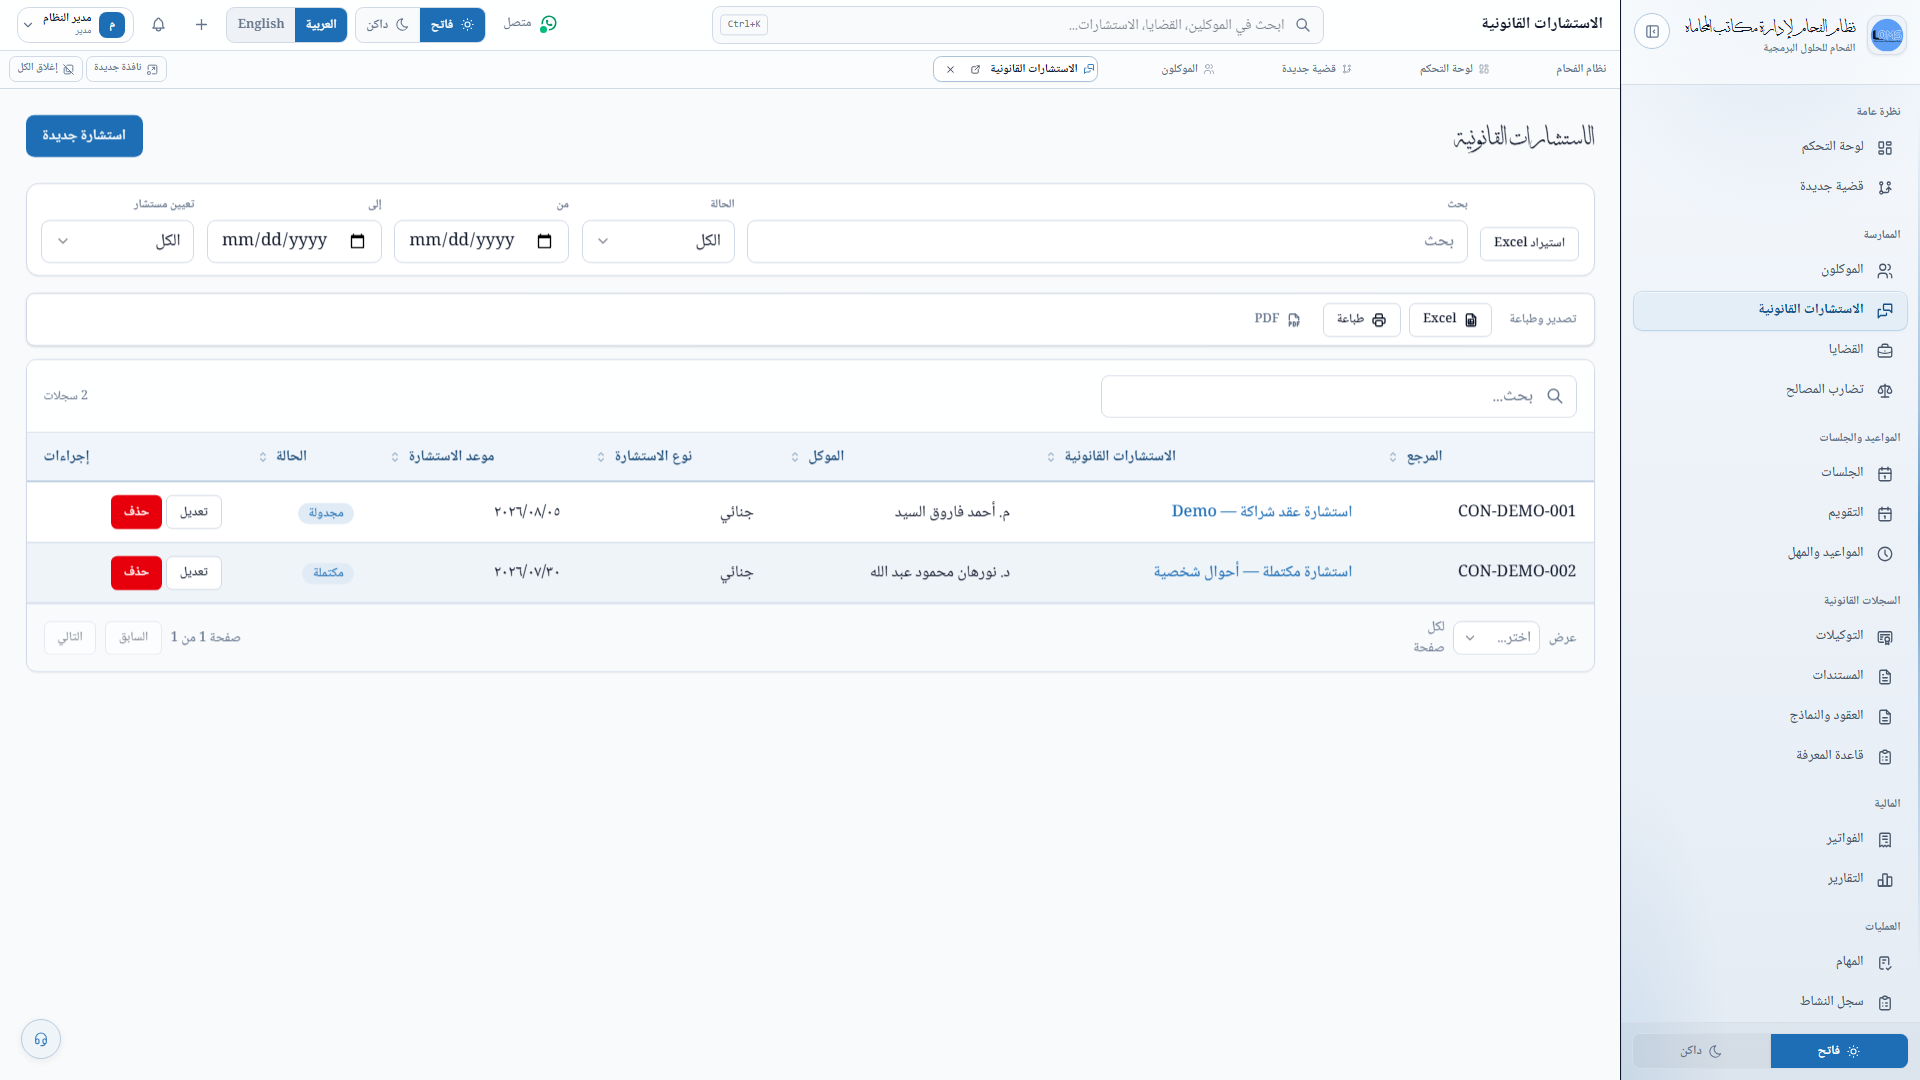Open the 'من' date calendar picker

click(x=544, y=241)
